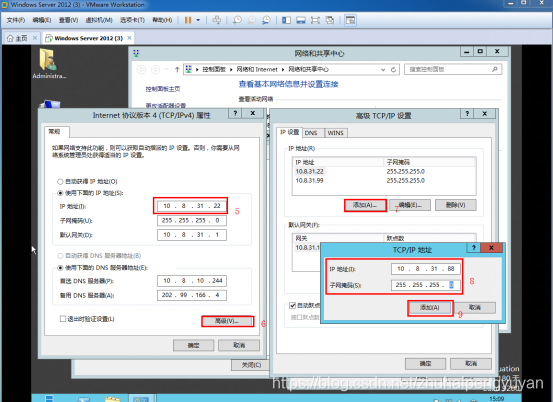Click the IP 地址 field showing 10.8.31.22
This screenshot has height=402, width=553.
tap(192, 206)
